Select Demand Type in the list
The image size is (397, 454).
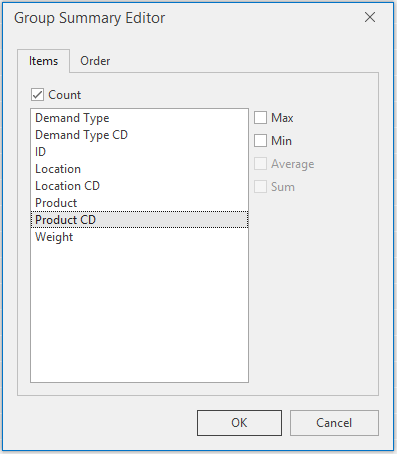click(139, 118)
